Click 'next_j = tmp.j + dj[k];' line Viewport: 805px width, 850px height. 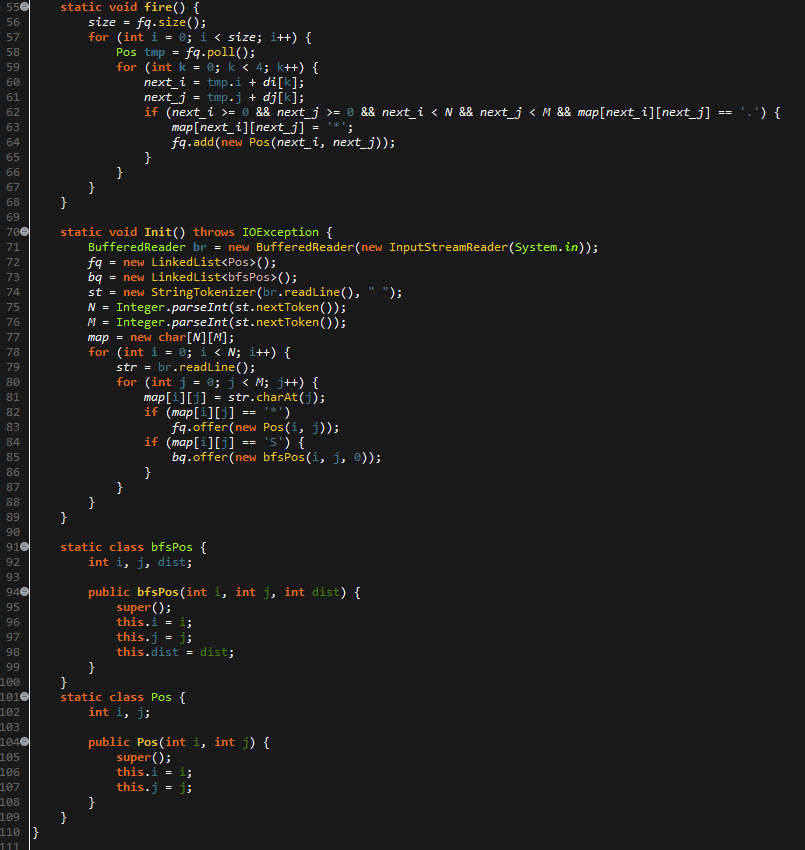224,98
